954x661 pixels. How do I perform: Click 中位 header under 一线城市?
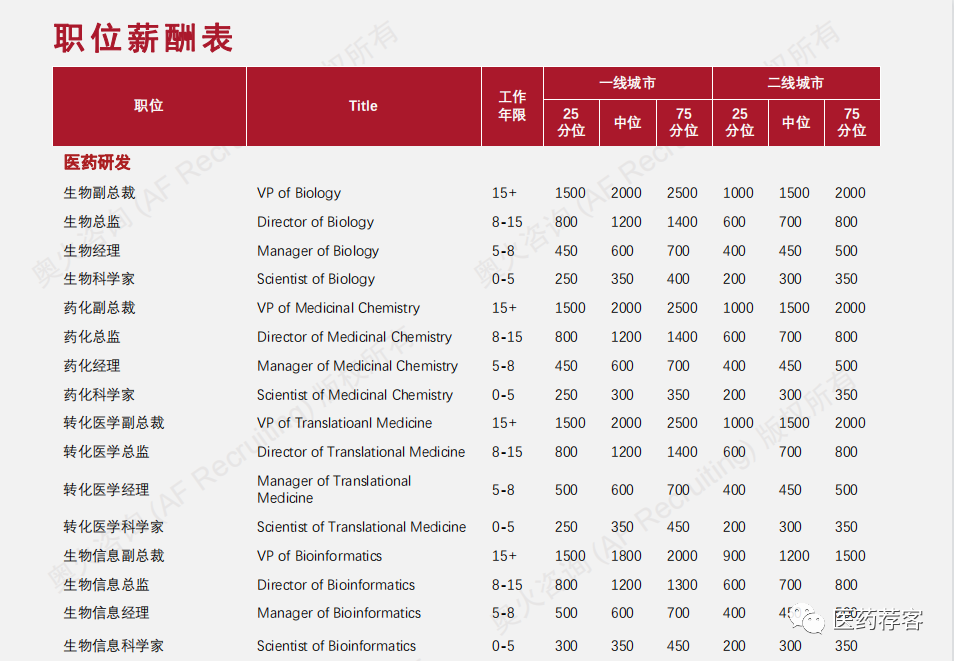pos(628,122)
